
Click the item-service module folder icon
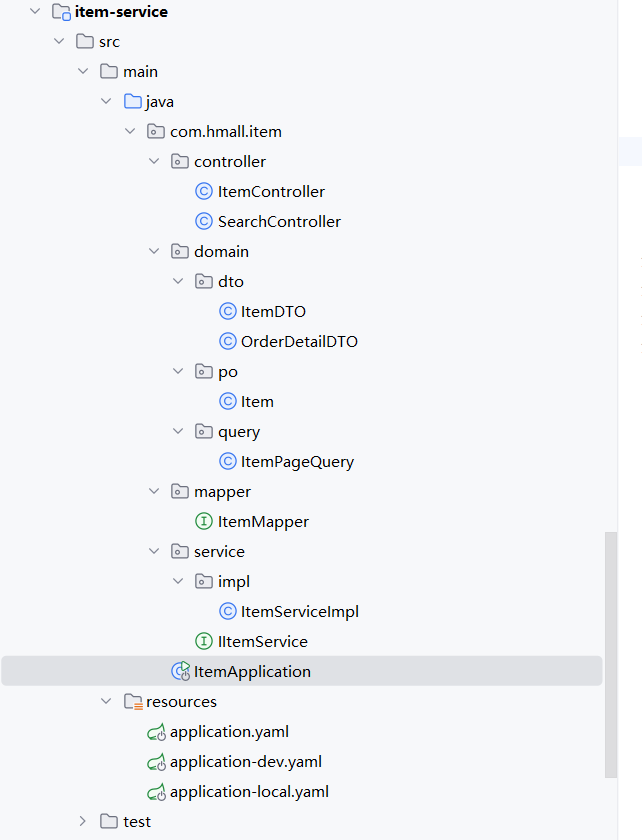(61, 12)
